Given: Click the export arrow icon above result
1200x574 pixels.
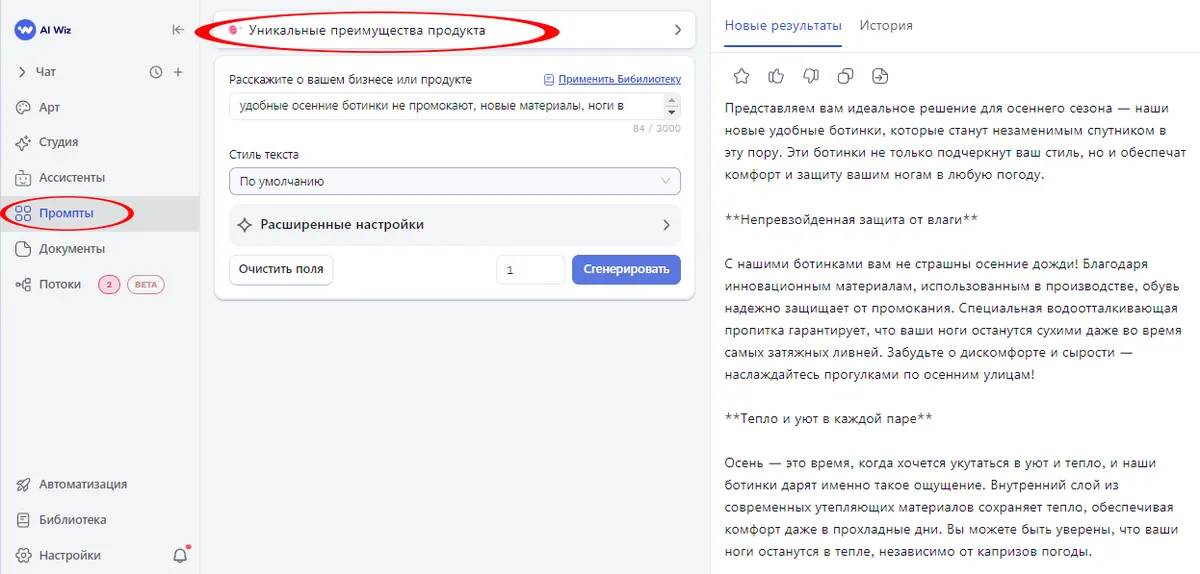Looking at the screenshot, I should 880,76.
